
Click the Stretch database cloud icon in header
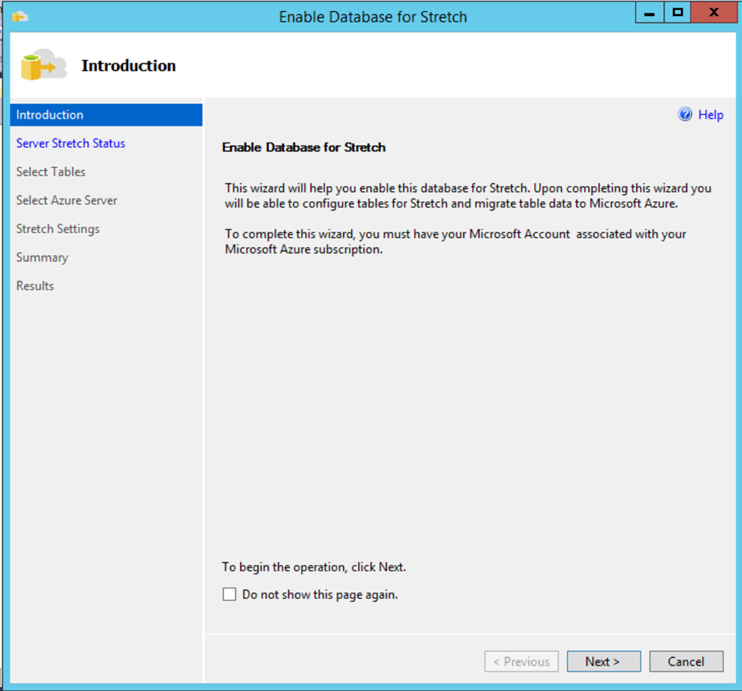pyautogui.click(x=44, y=65)
